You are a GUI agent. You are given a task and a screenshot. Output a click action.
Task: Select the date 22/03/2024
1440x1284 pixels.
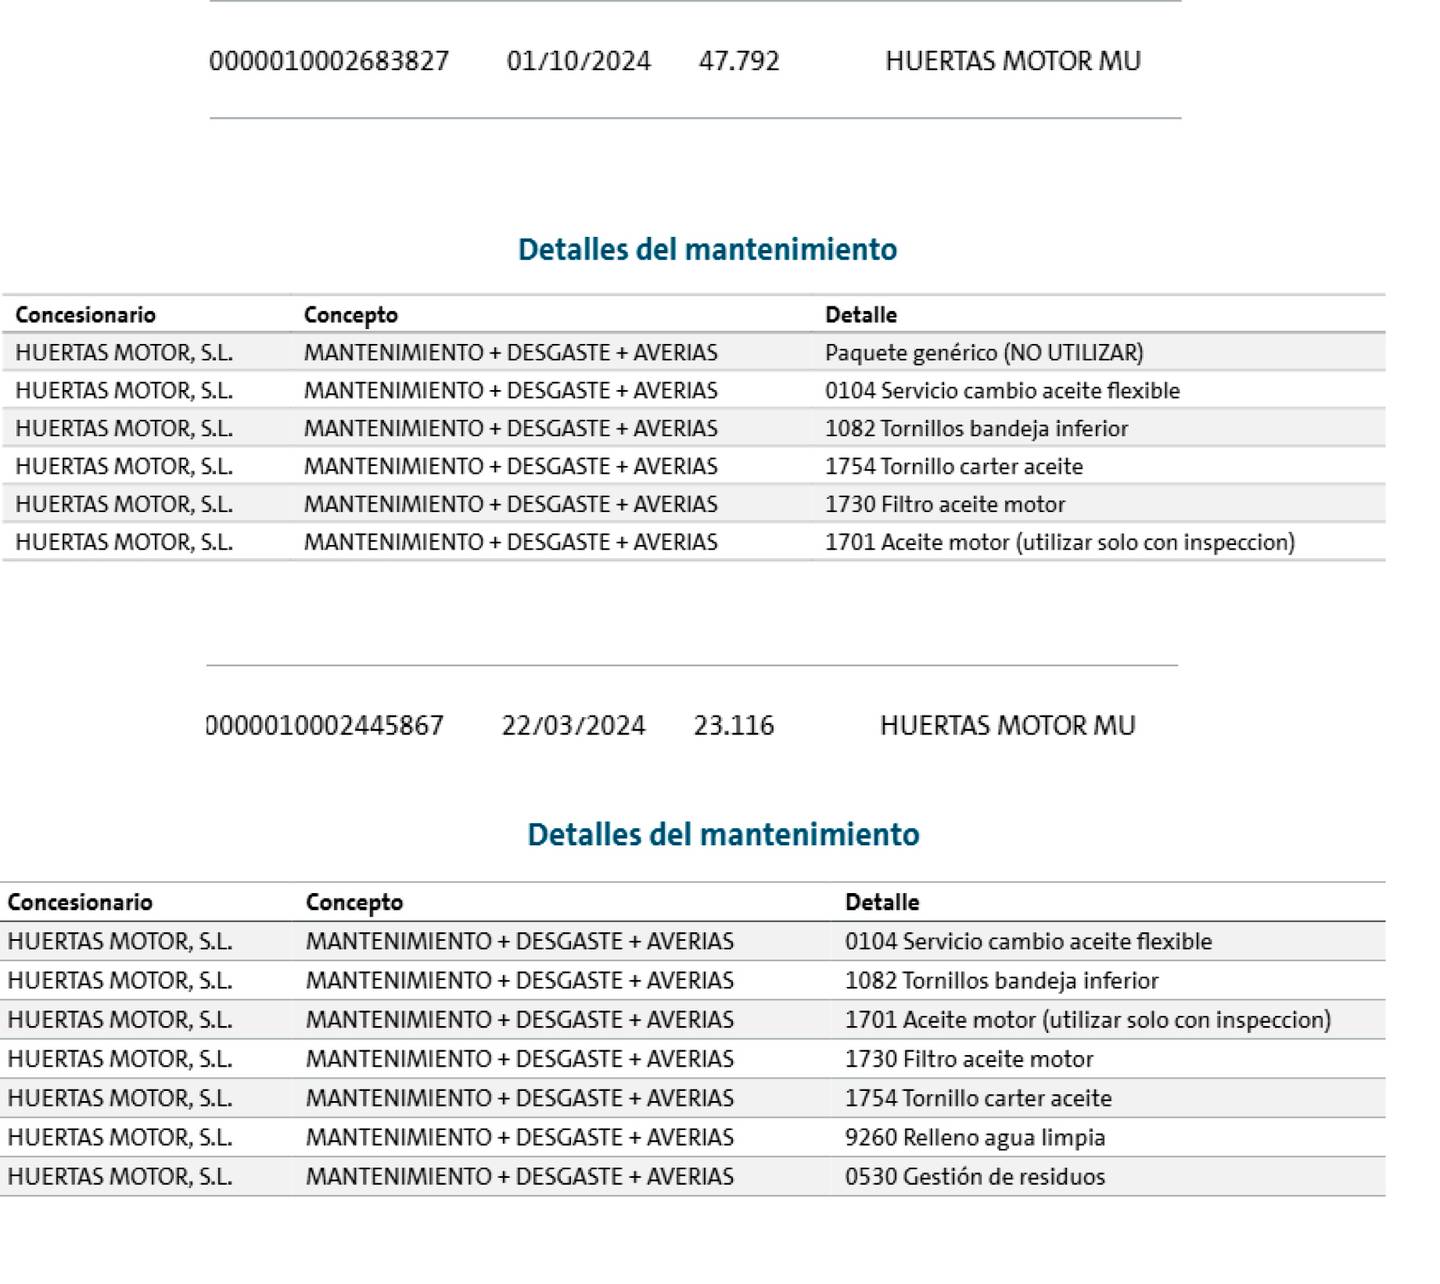(x=574, y=725)
